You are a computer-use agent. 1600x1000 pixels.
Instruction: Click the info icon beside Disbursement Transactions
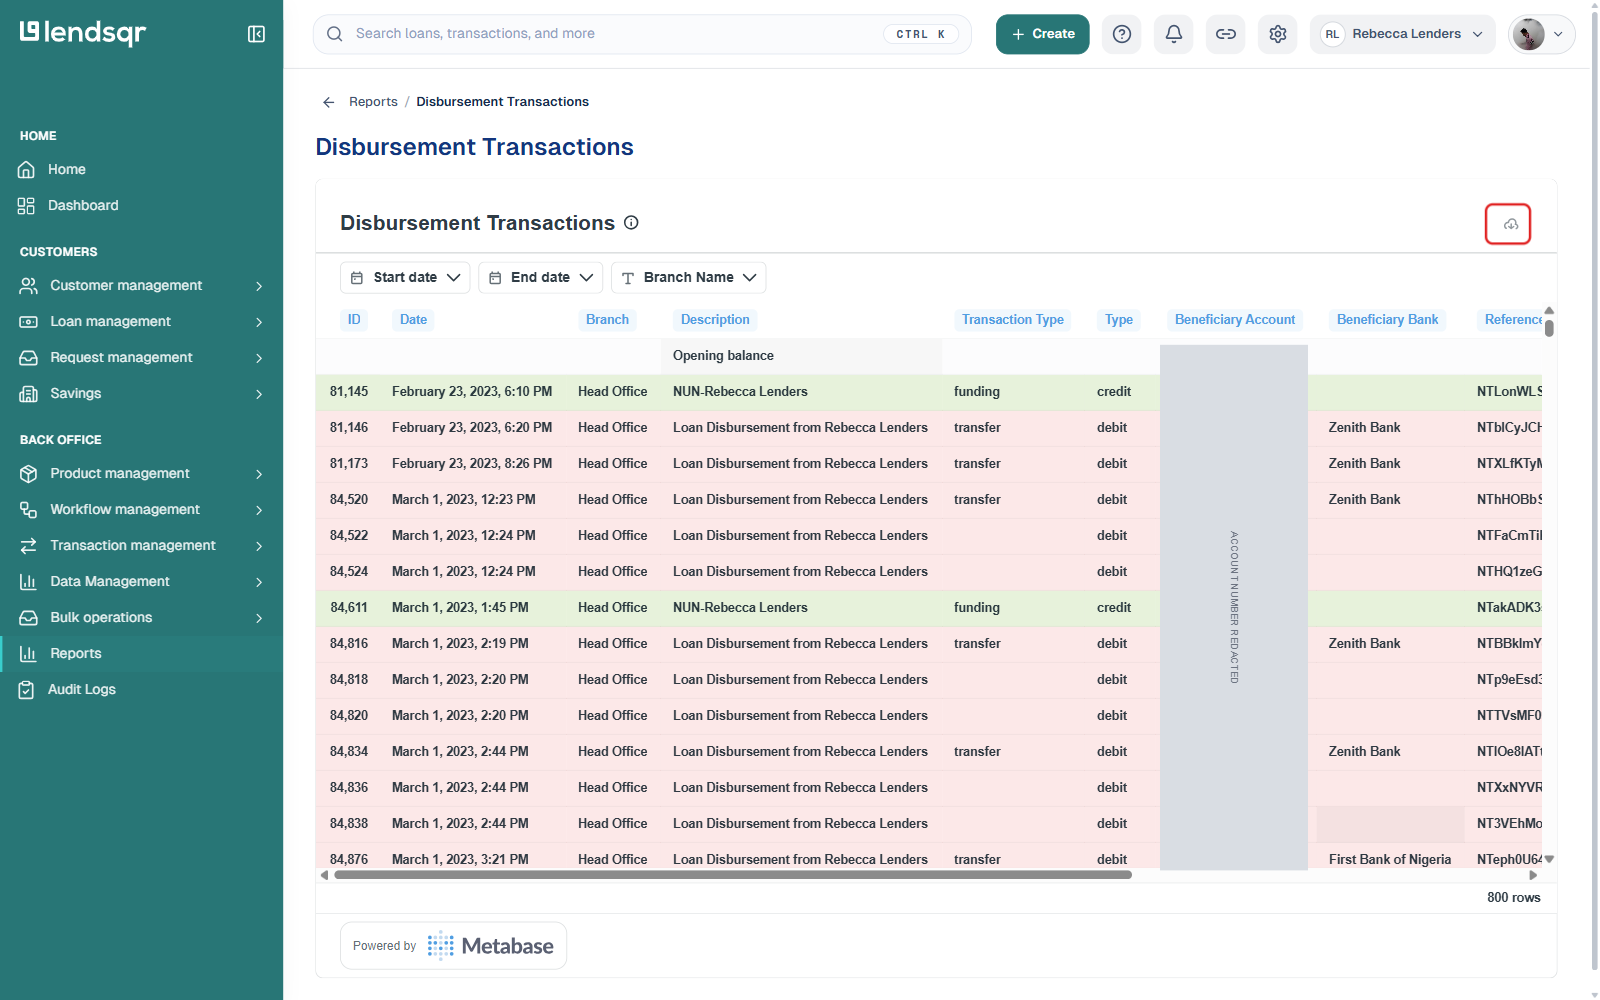tap(631, 222)
